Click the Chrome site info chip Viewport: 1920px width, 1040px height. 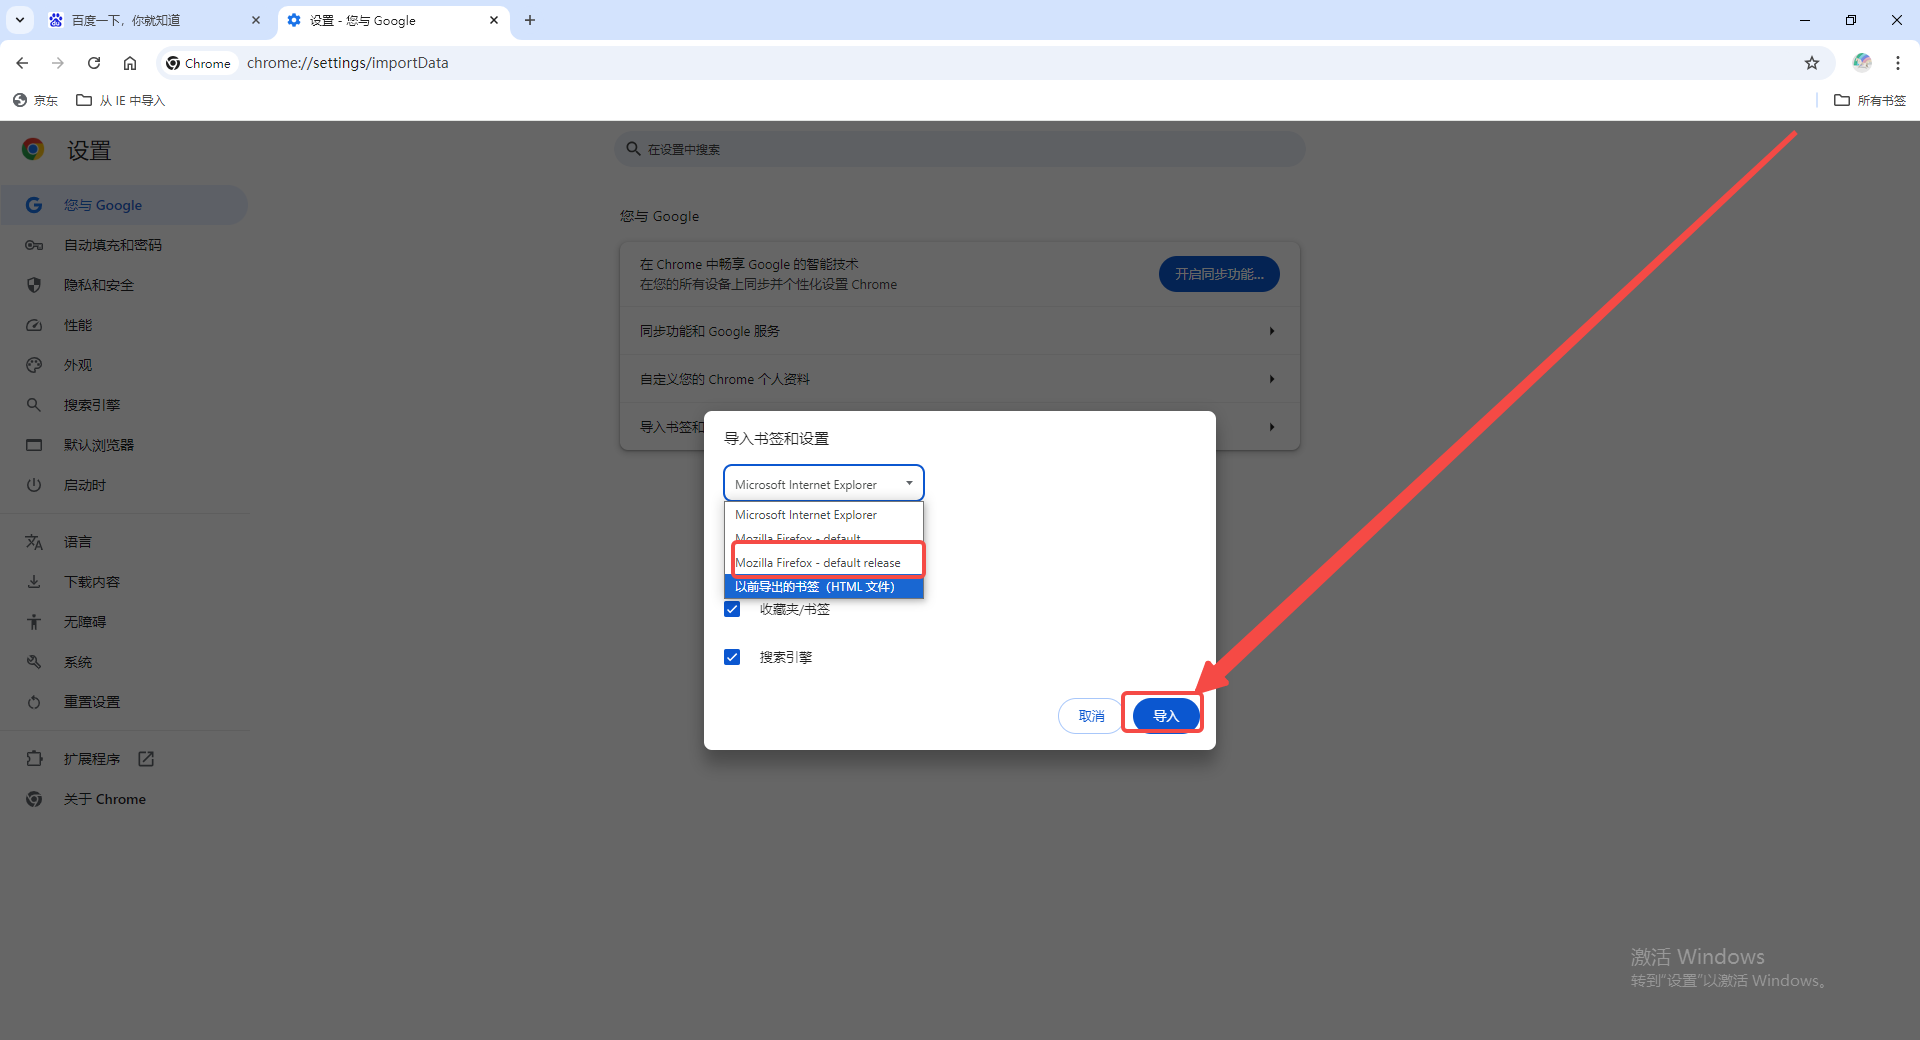coord(199,63)
